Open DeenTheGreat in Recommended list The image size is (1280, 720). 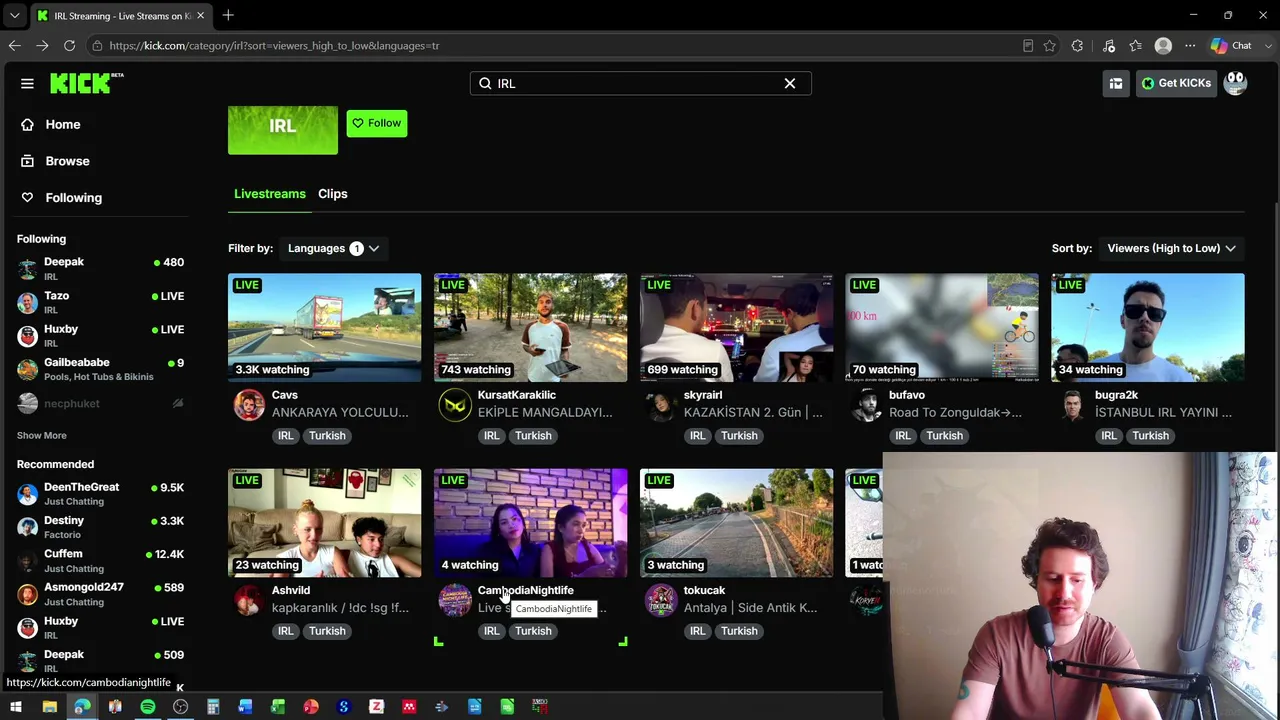pyautogui.click(x=100, y=494)
